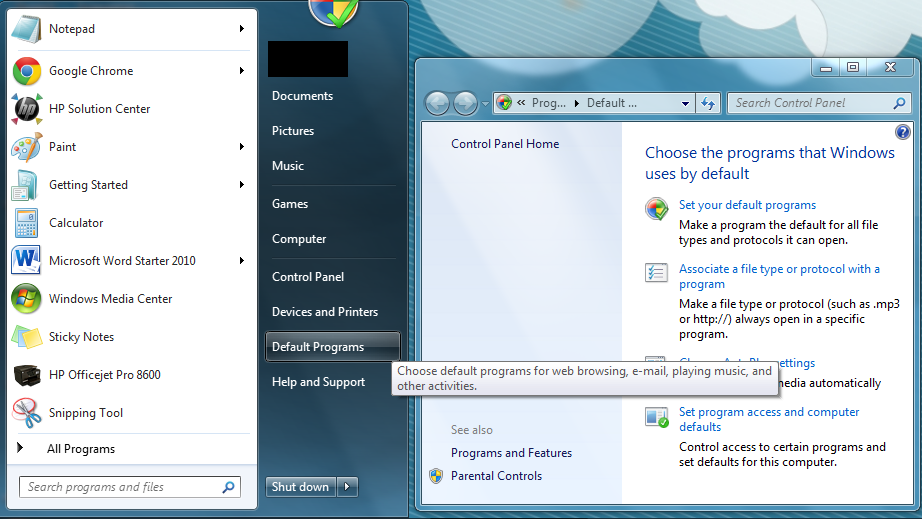Show All Programs list
This screenshot has height=519, width=922.
80,449
